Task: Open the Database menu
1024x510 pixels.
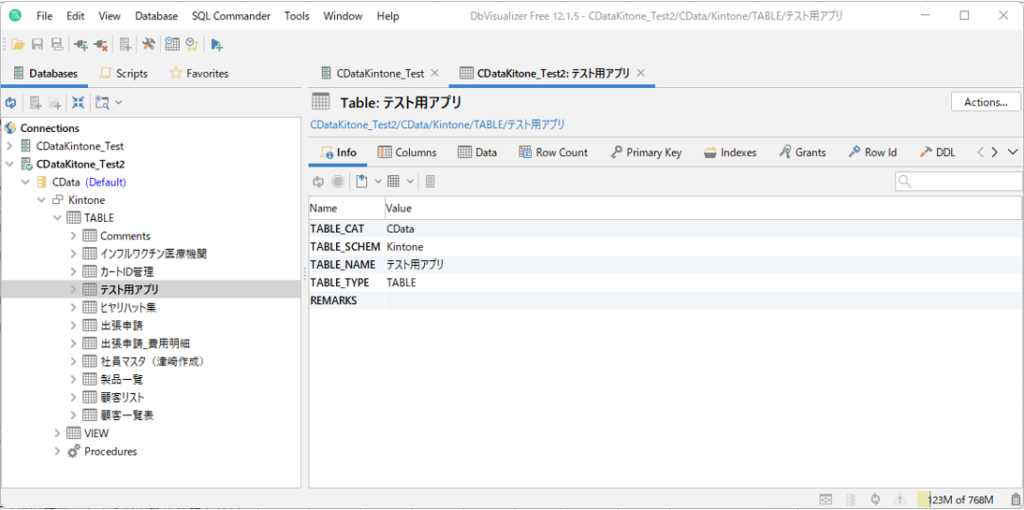Action: click(155, 16)
